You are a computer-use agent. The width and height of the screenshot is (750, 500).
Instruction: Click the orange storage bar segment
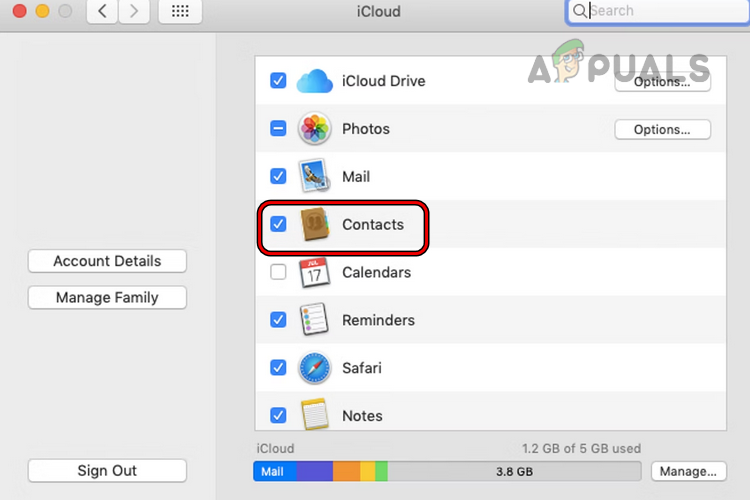pos(346,472)
